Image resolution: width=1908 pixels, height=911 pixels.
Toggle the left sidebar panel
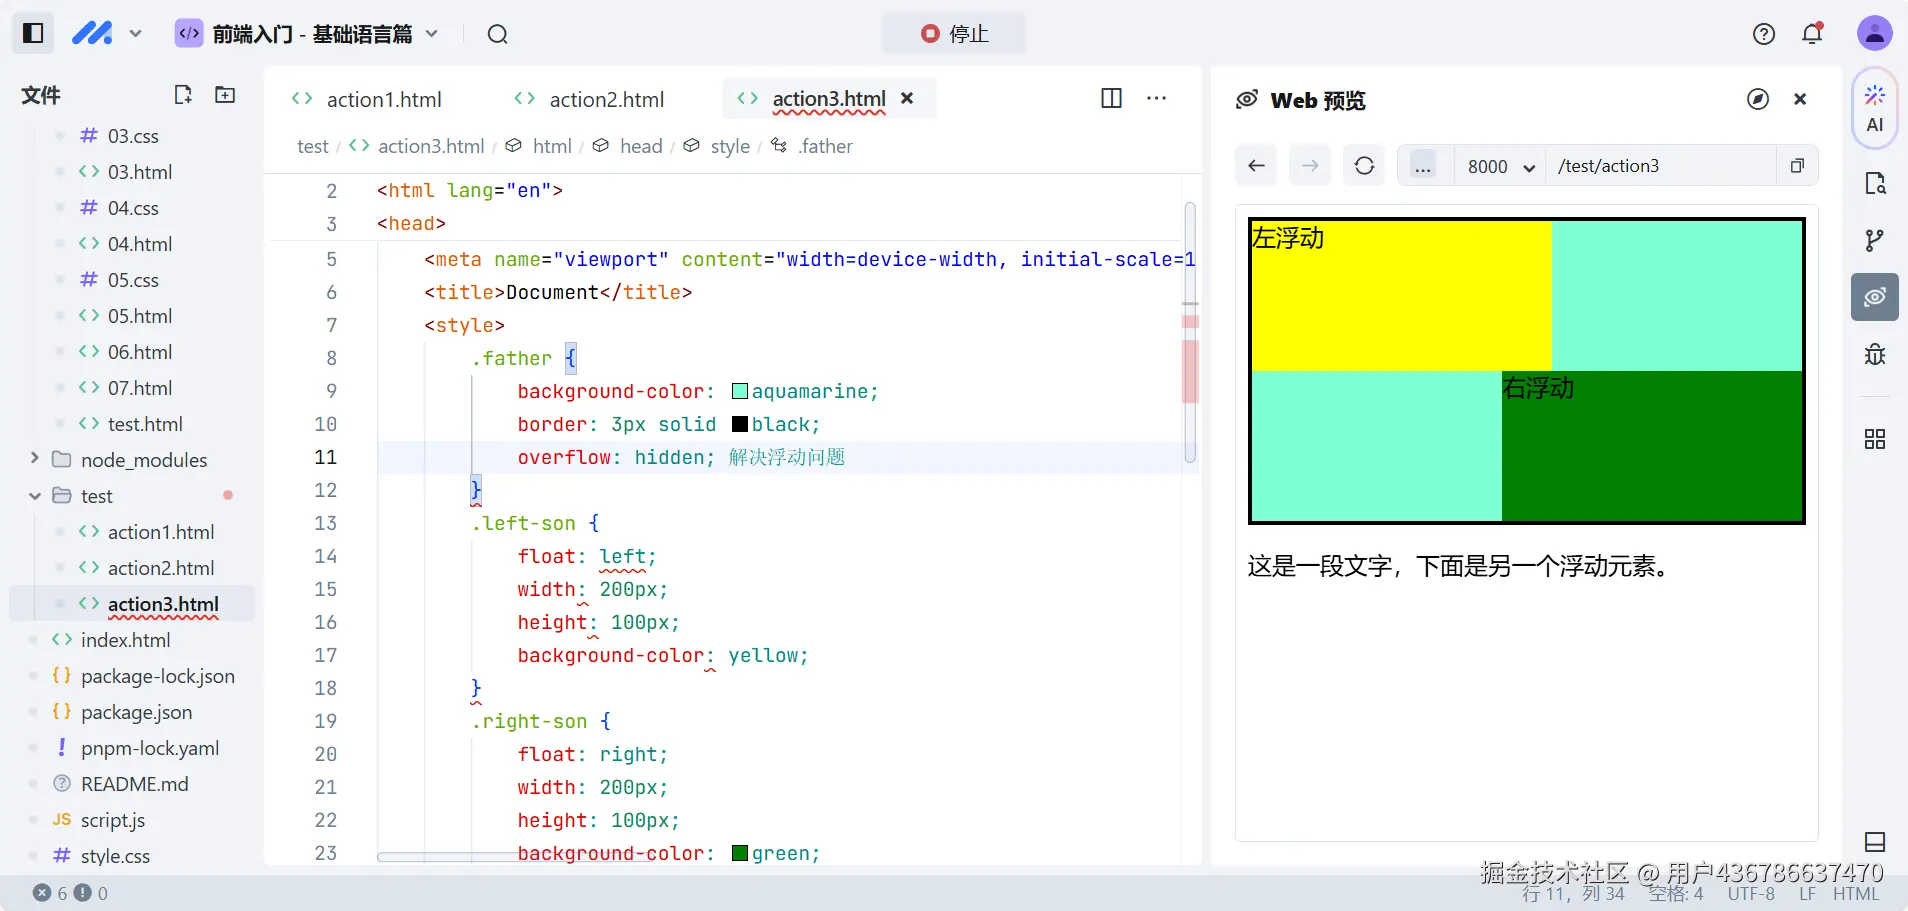[32, 33]
